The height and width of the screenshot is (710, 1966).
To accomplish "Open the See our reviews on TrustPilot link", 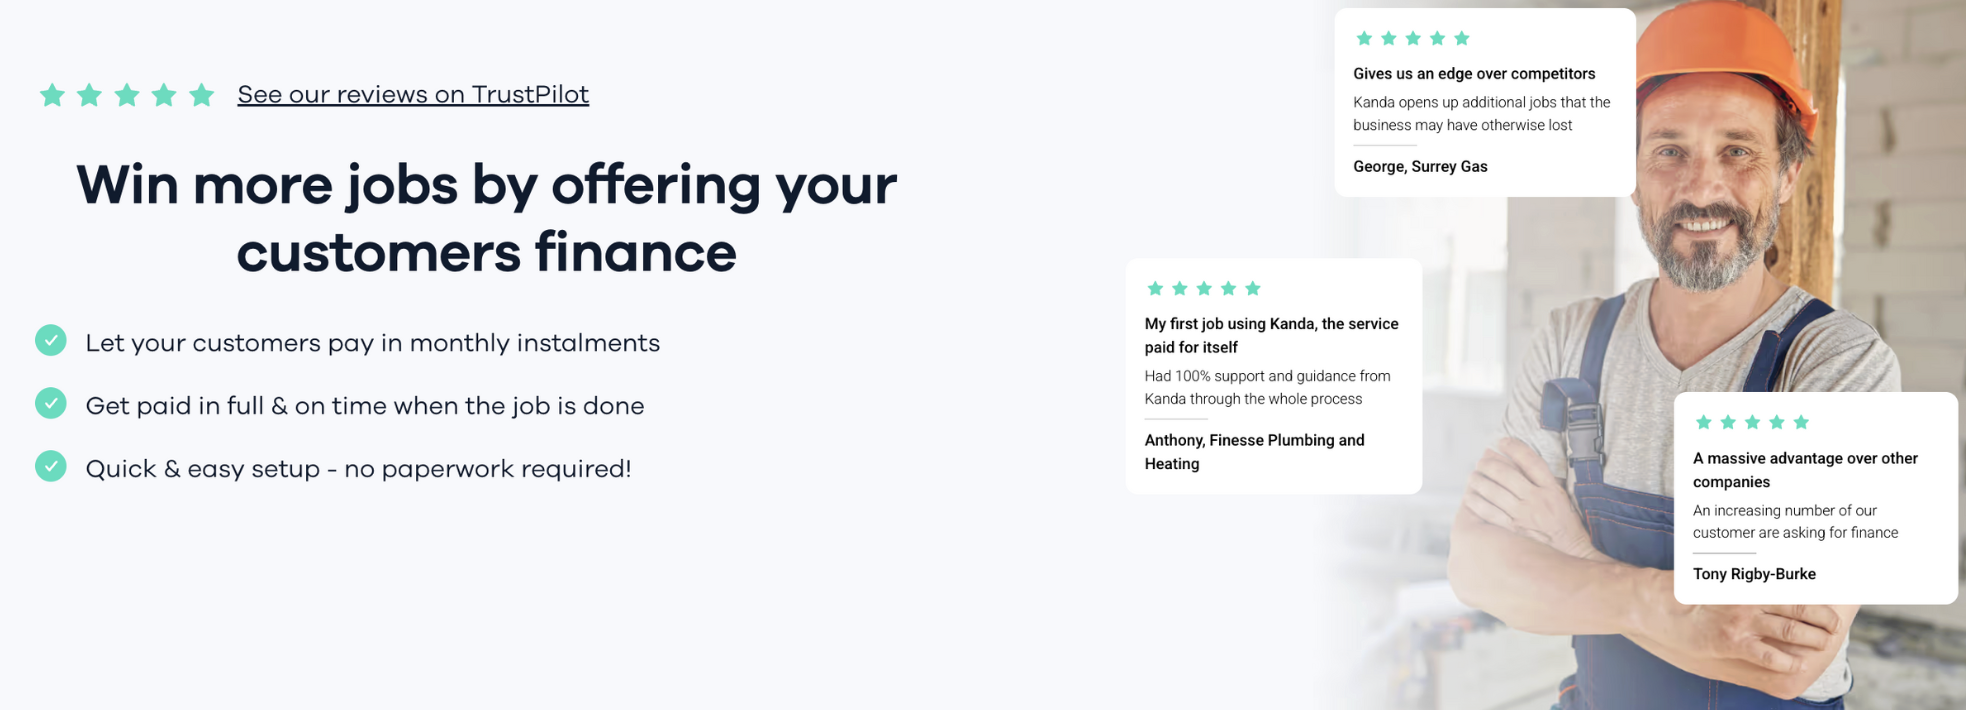I will (x=413, y=94).
